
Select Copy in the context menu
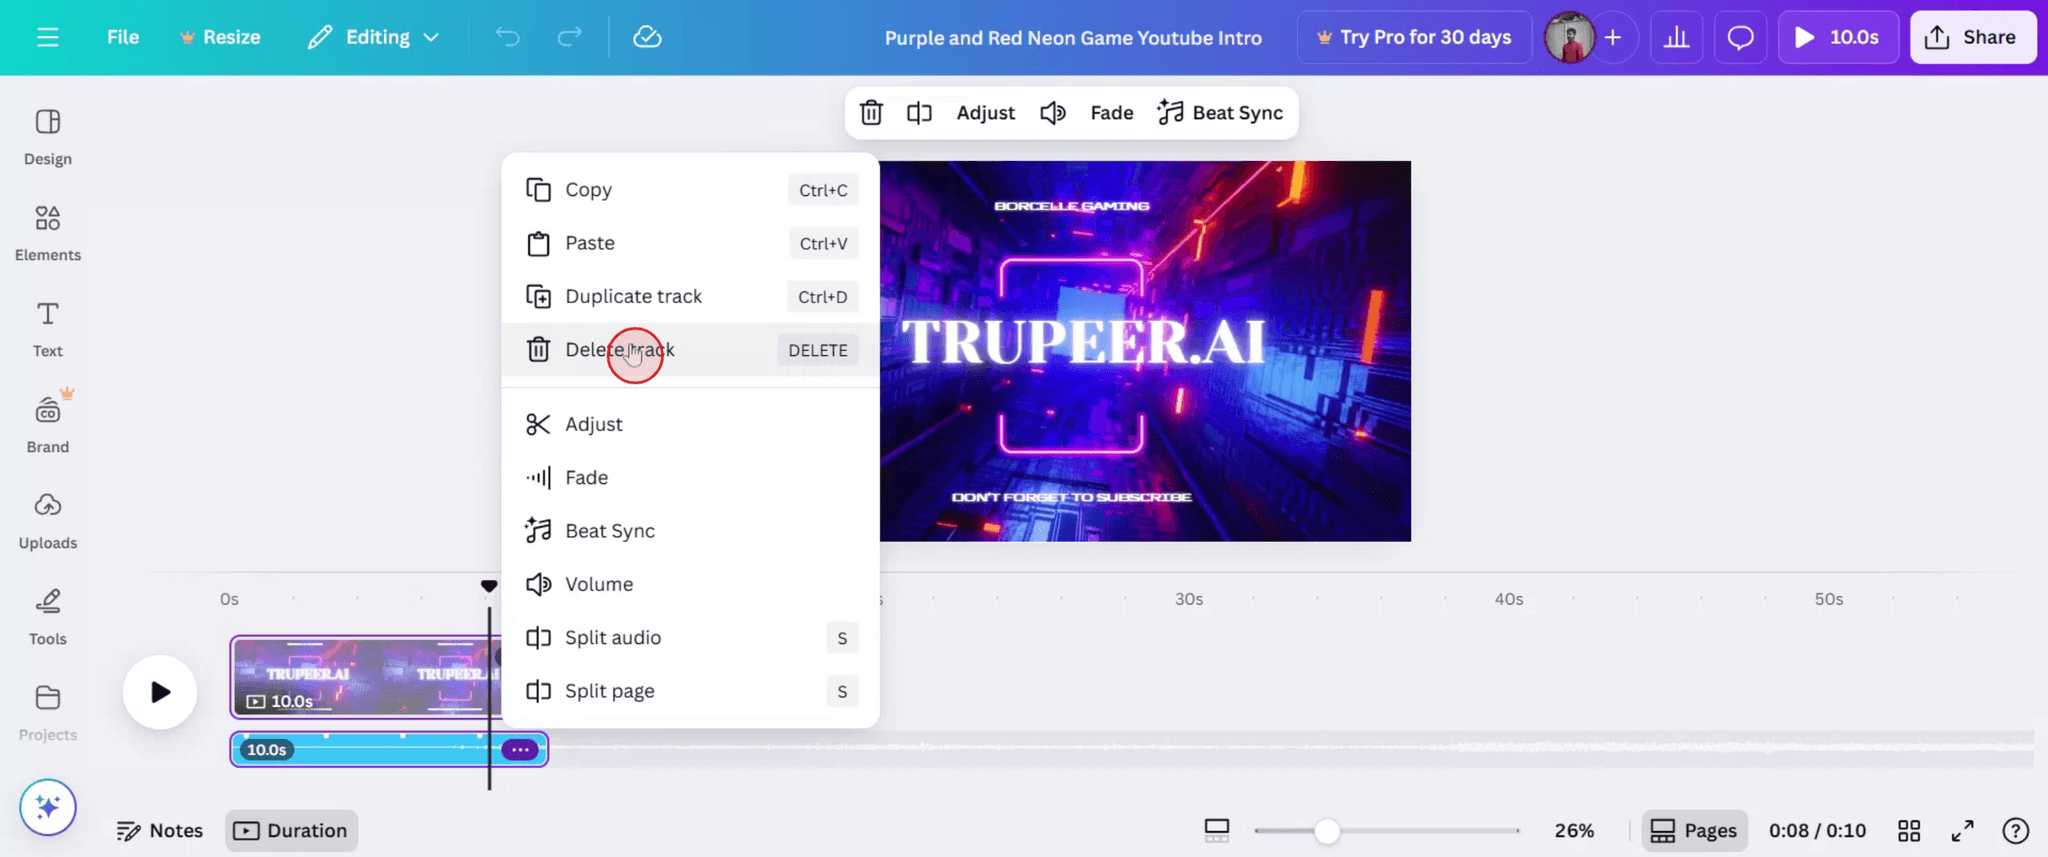tap(690, 190)
